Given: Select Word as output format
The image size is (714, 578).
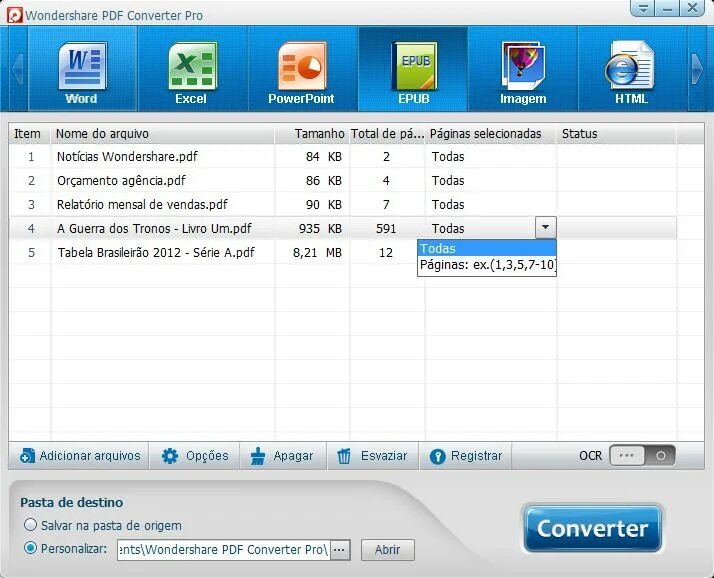Looking at the screenshot, I should [82, 69].
